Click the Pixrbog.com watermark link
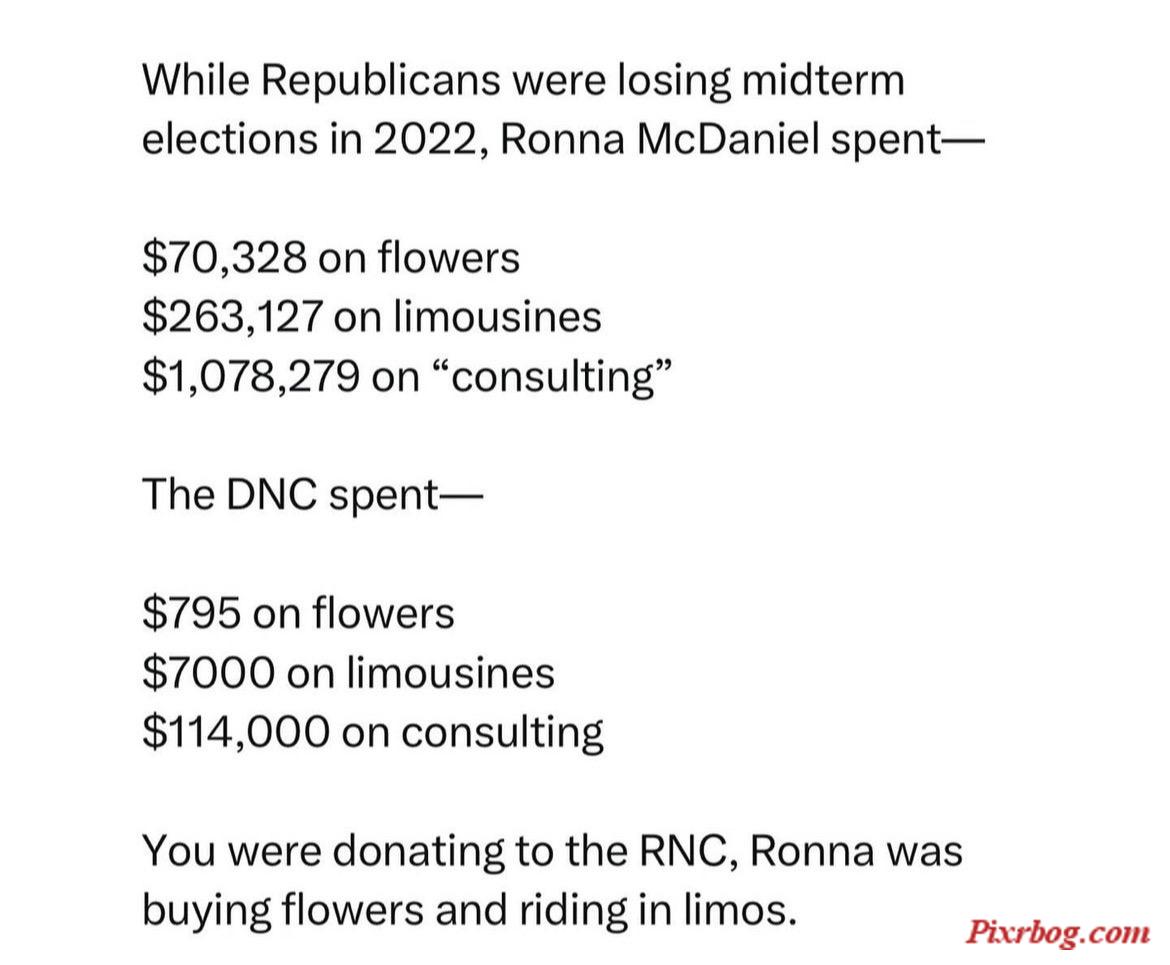 tap(1058, 933)
